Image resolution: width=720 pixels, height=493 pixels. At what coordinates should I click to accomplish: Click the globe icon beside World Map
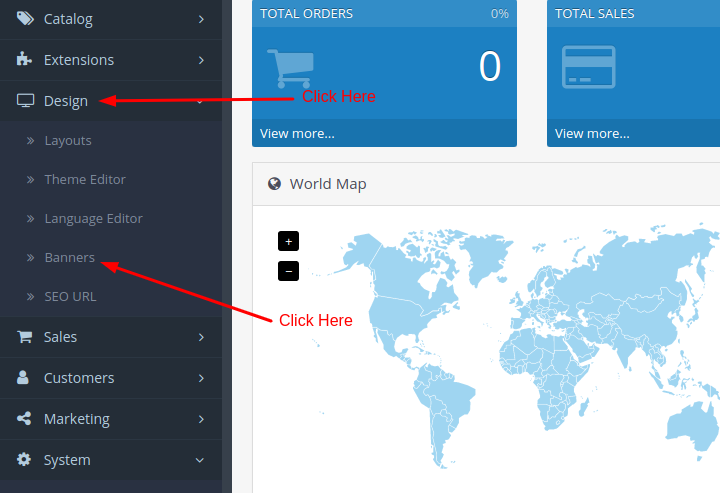point(275,184)
